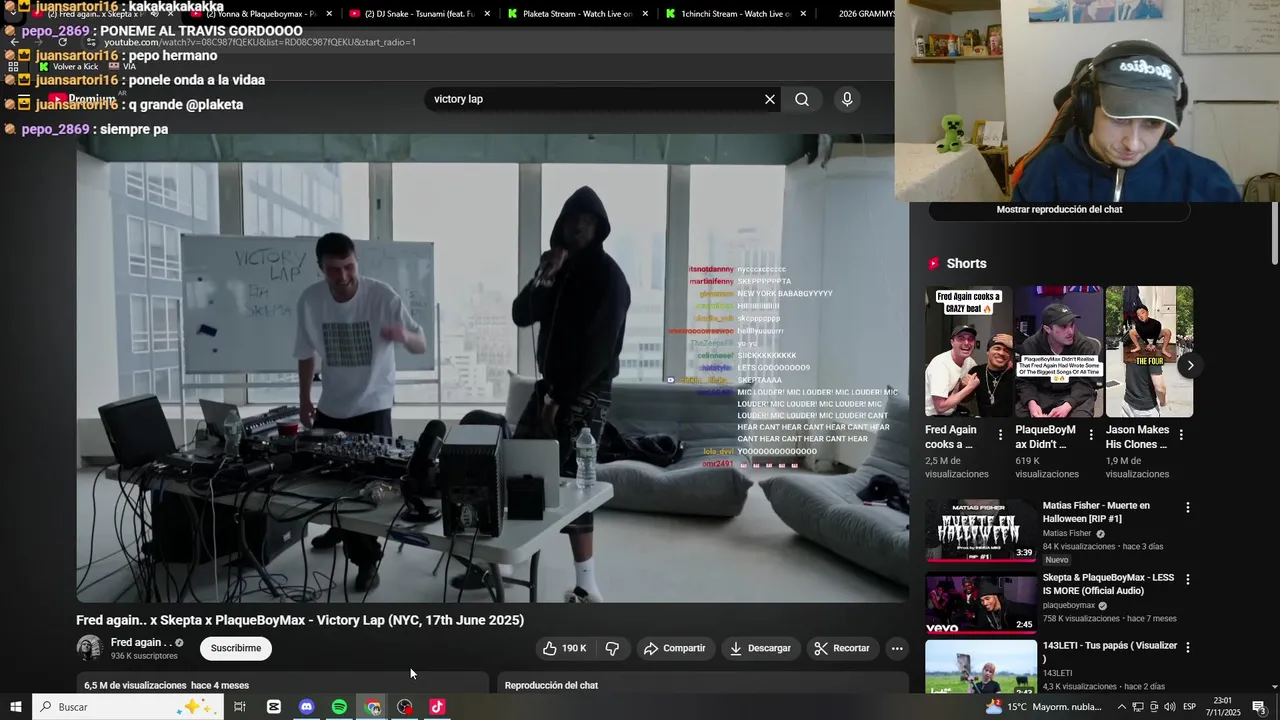Open Chrome from the taskbar

(373, 707)
